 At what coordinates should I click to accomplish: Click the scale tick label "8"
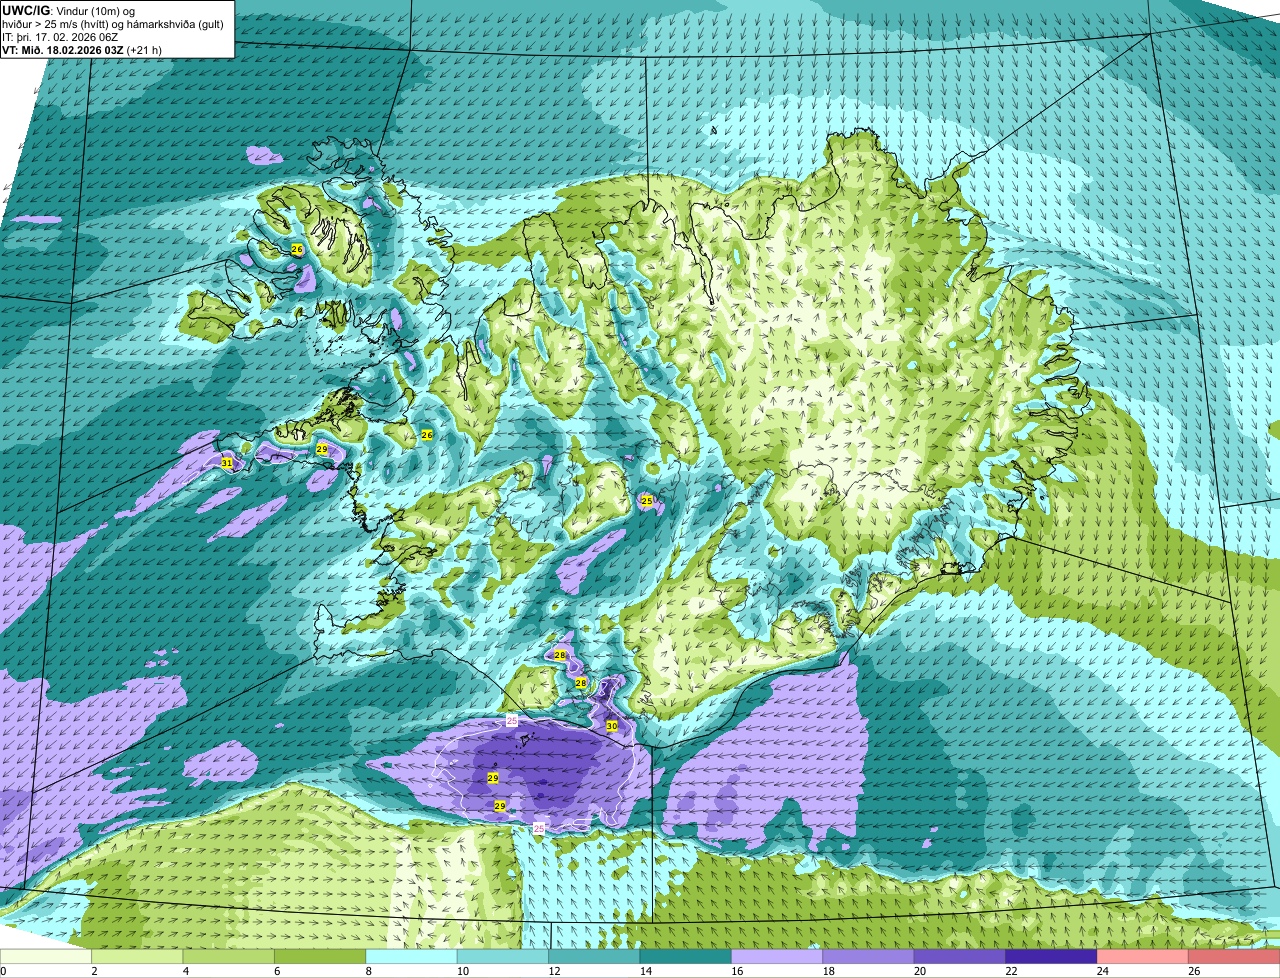tap(368, 971)
